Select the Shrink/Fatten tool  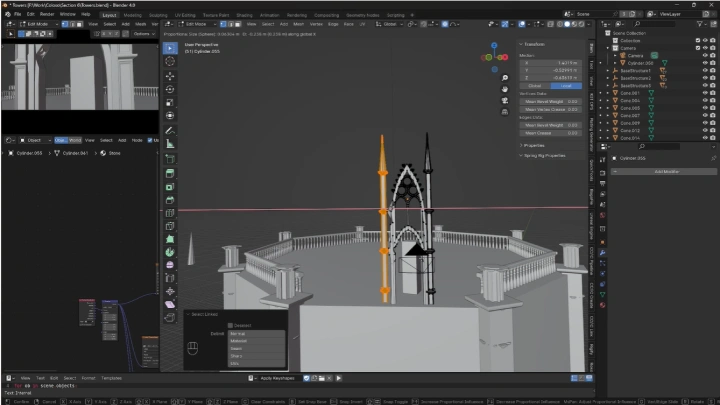(170, 291)
